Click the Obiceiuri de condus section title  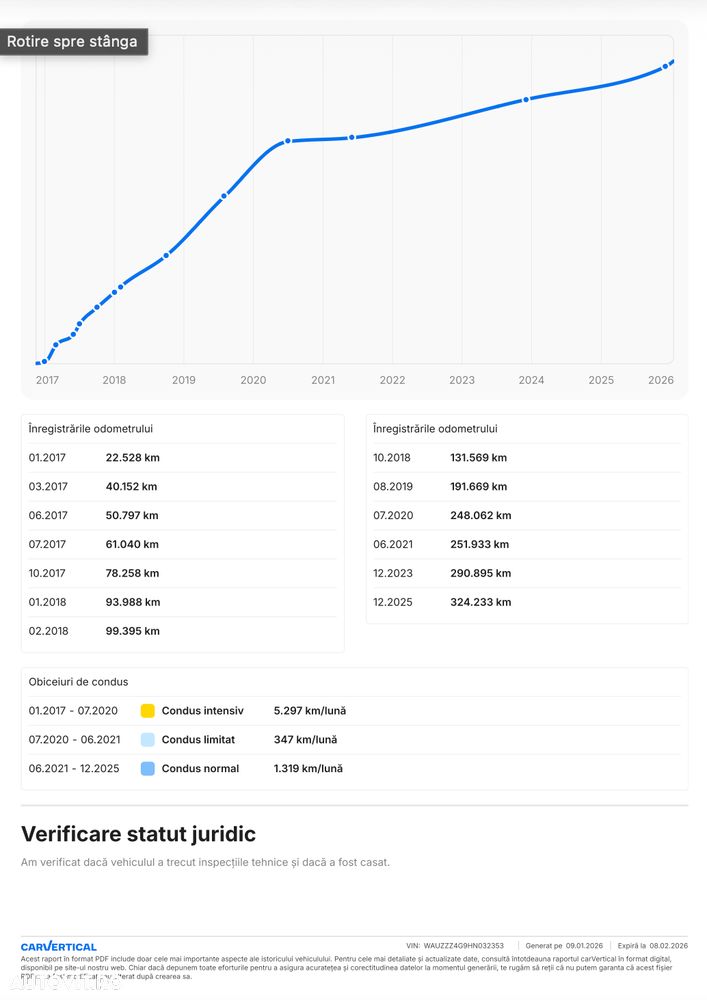[x=78, y=682]
